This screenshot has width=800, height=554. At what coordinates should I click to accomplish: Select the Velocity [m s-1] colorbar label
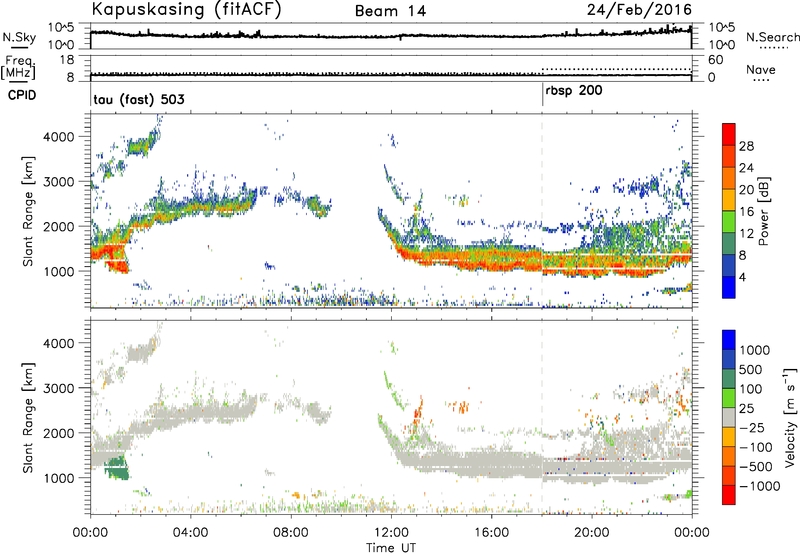(x=790, y=417)
